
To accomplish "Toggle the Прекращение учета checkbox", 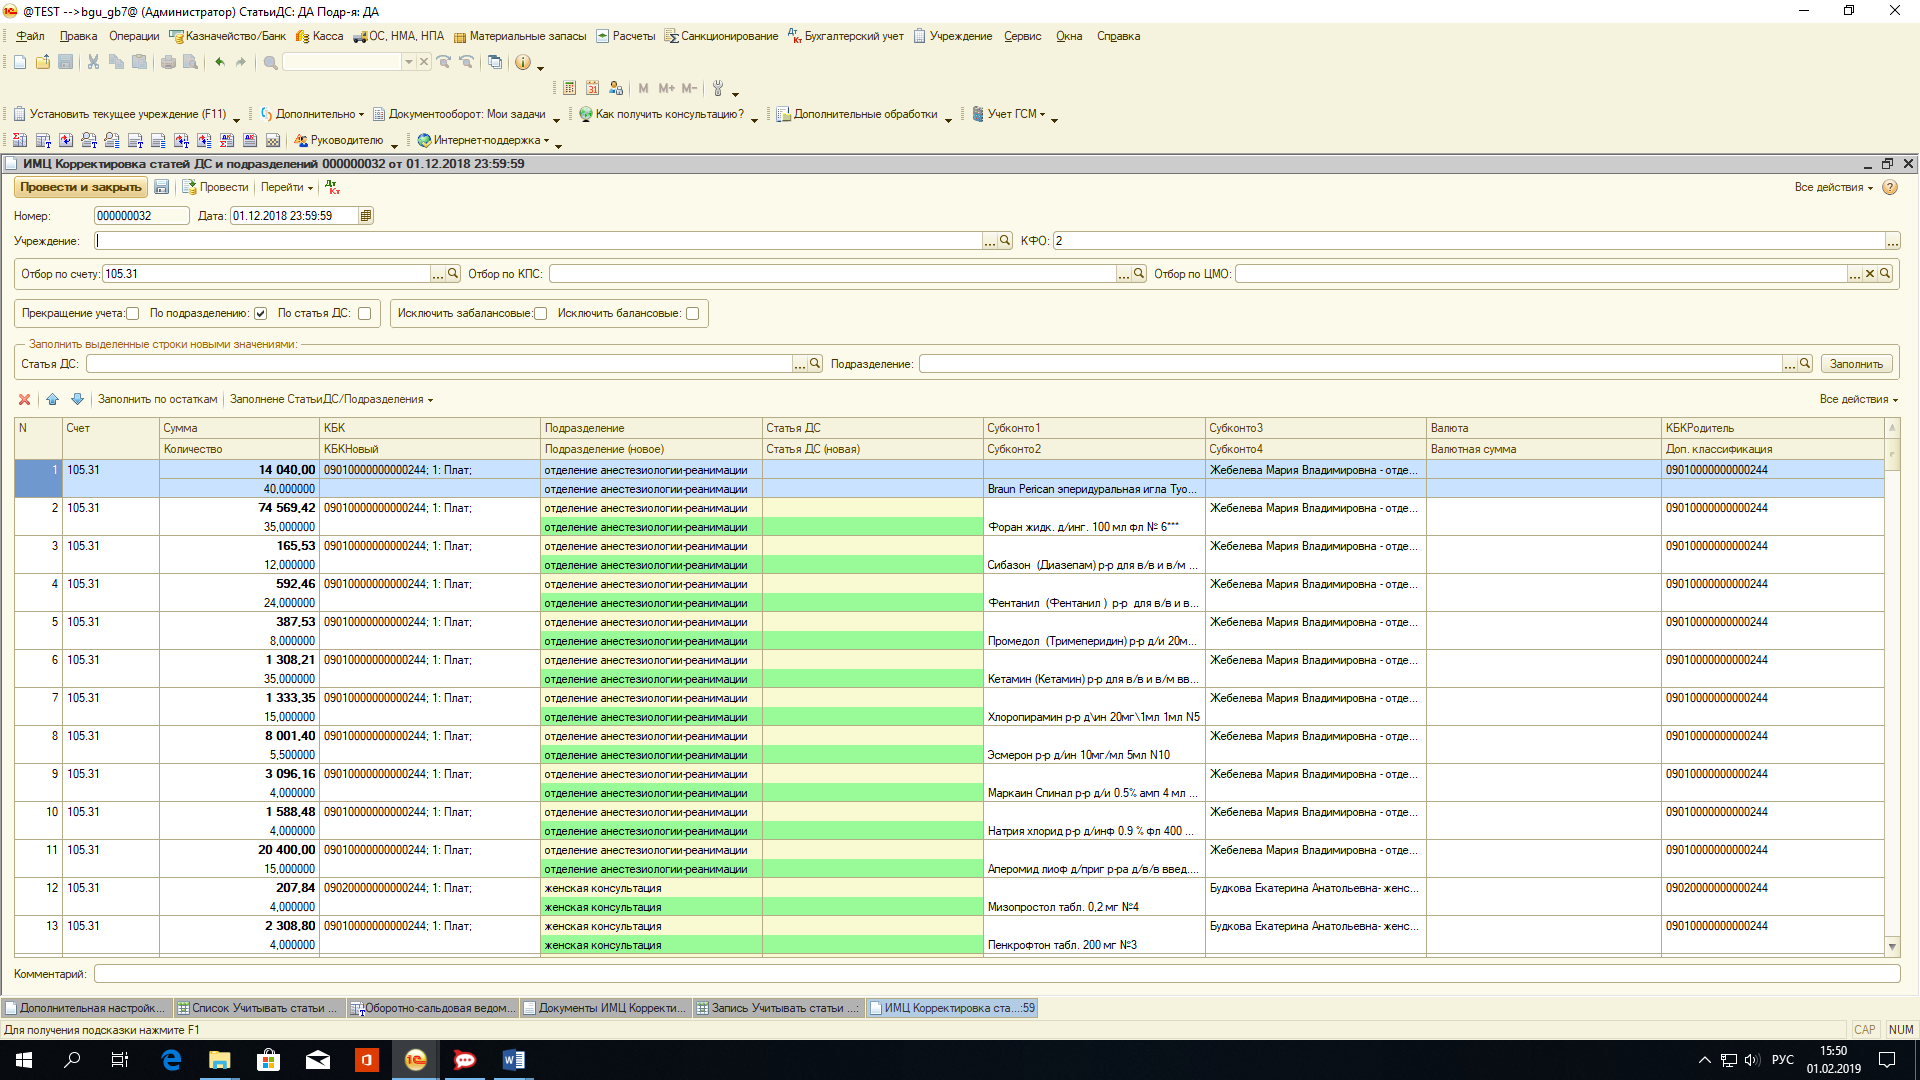I will [x=132, y=314].
